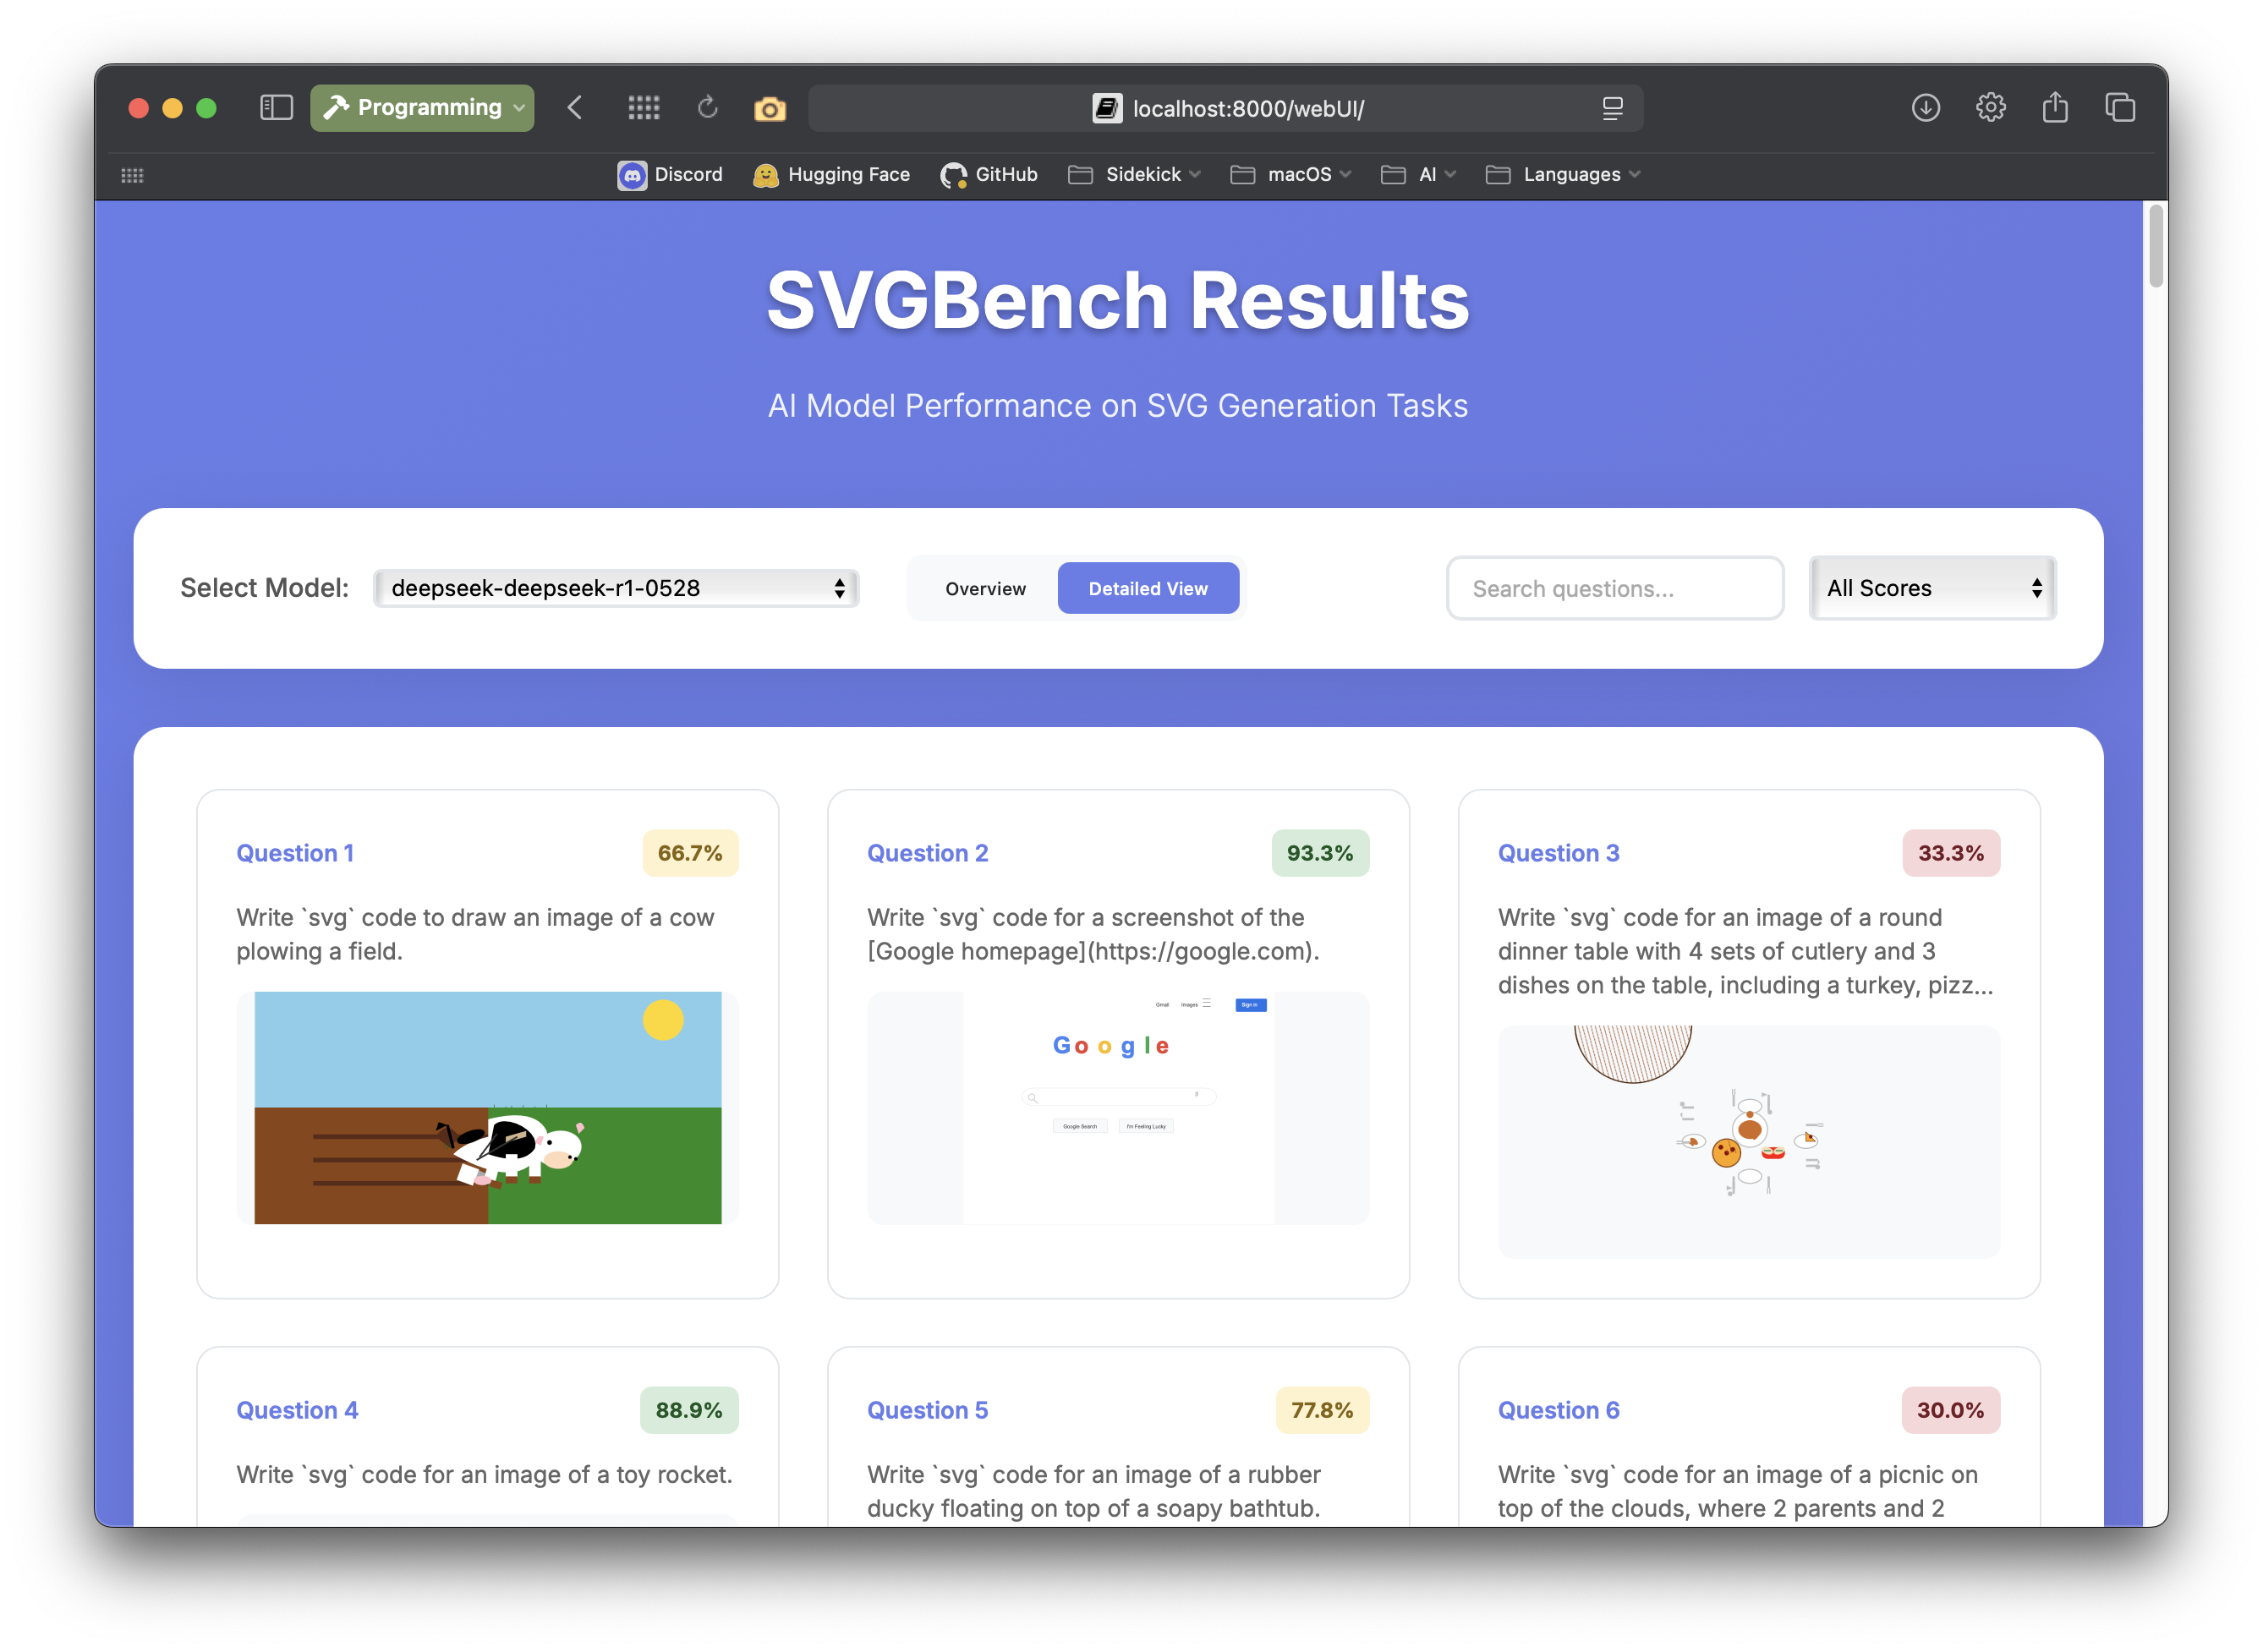The height and width of the screenshot is (1652, 2263).
Task: Open the Hugging Face bookmark
Action: pos(831,175)
